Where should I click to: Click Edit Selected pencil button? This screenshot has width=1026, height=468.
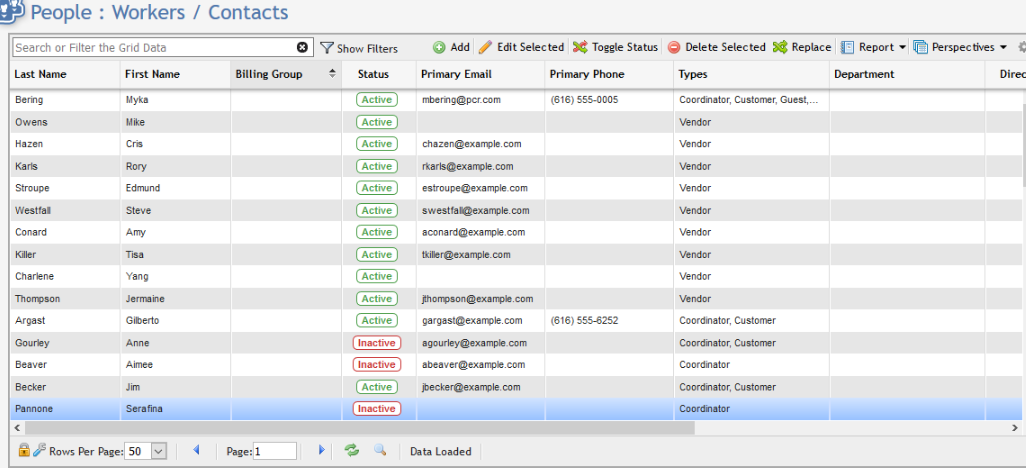coord(521,47)
